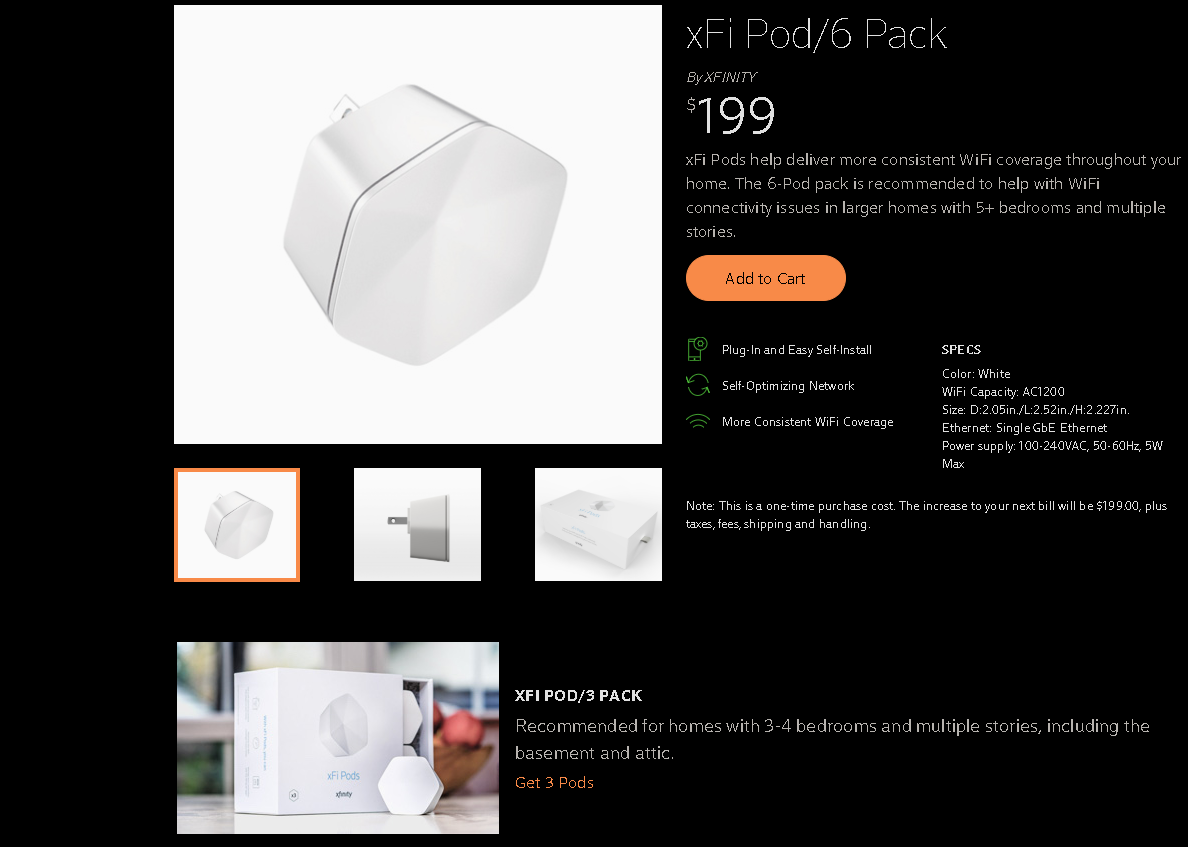Screen dimensions: 1188x847
Task: Click the Add to Cart button
Action: point(765,278)
